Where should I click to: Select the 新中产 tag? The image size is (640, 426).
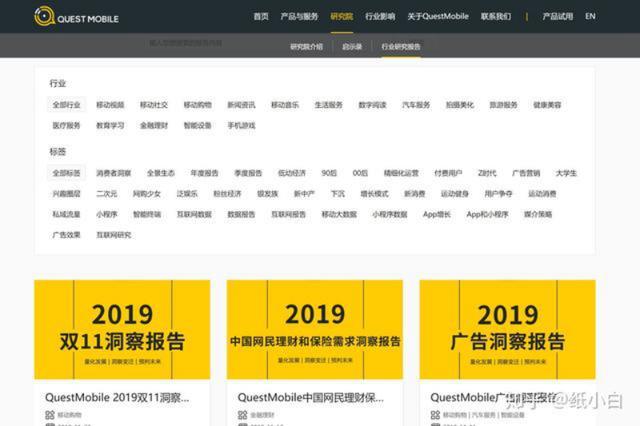point(304,193)
